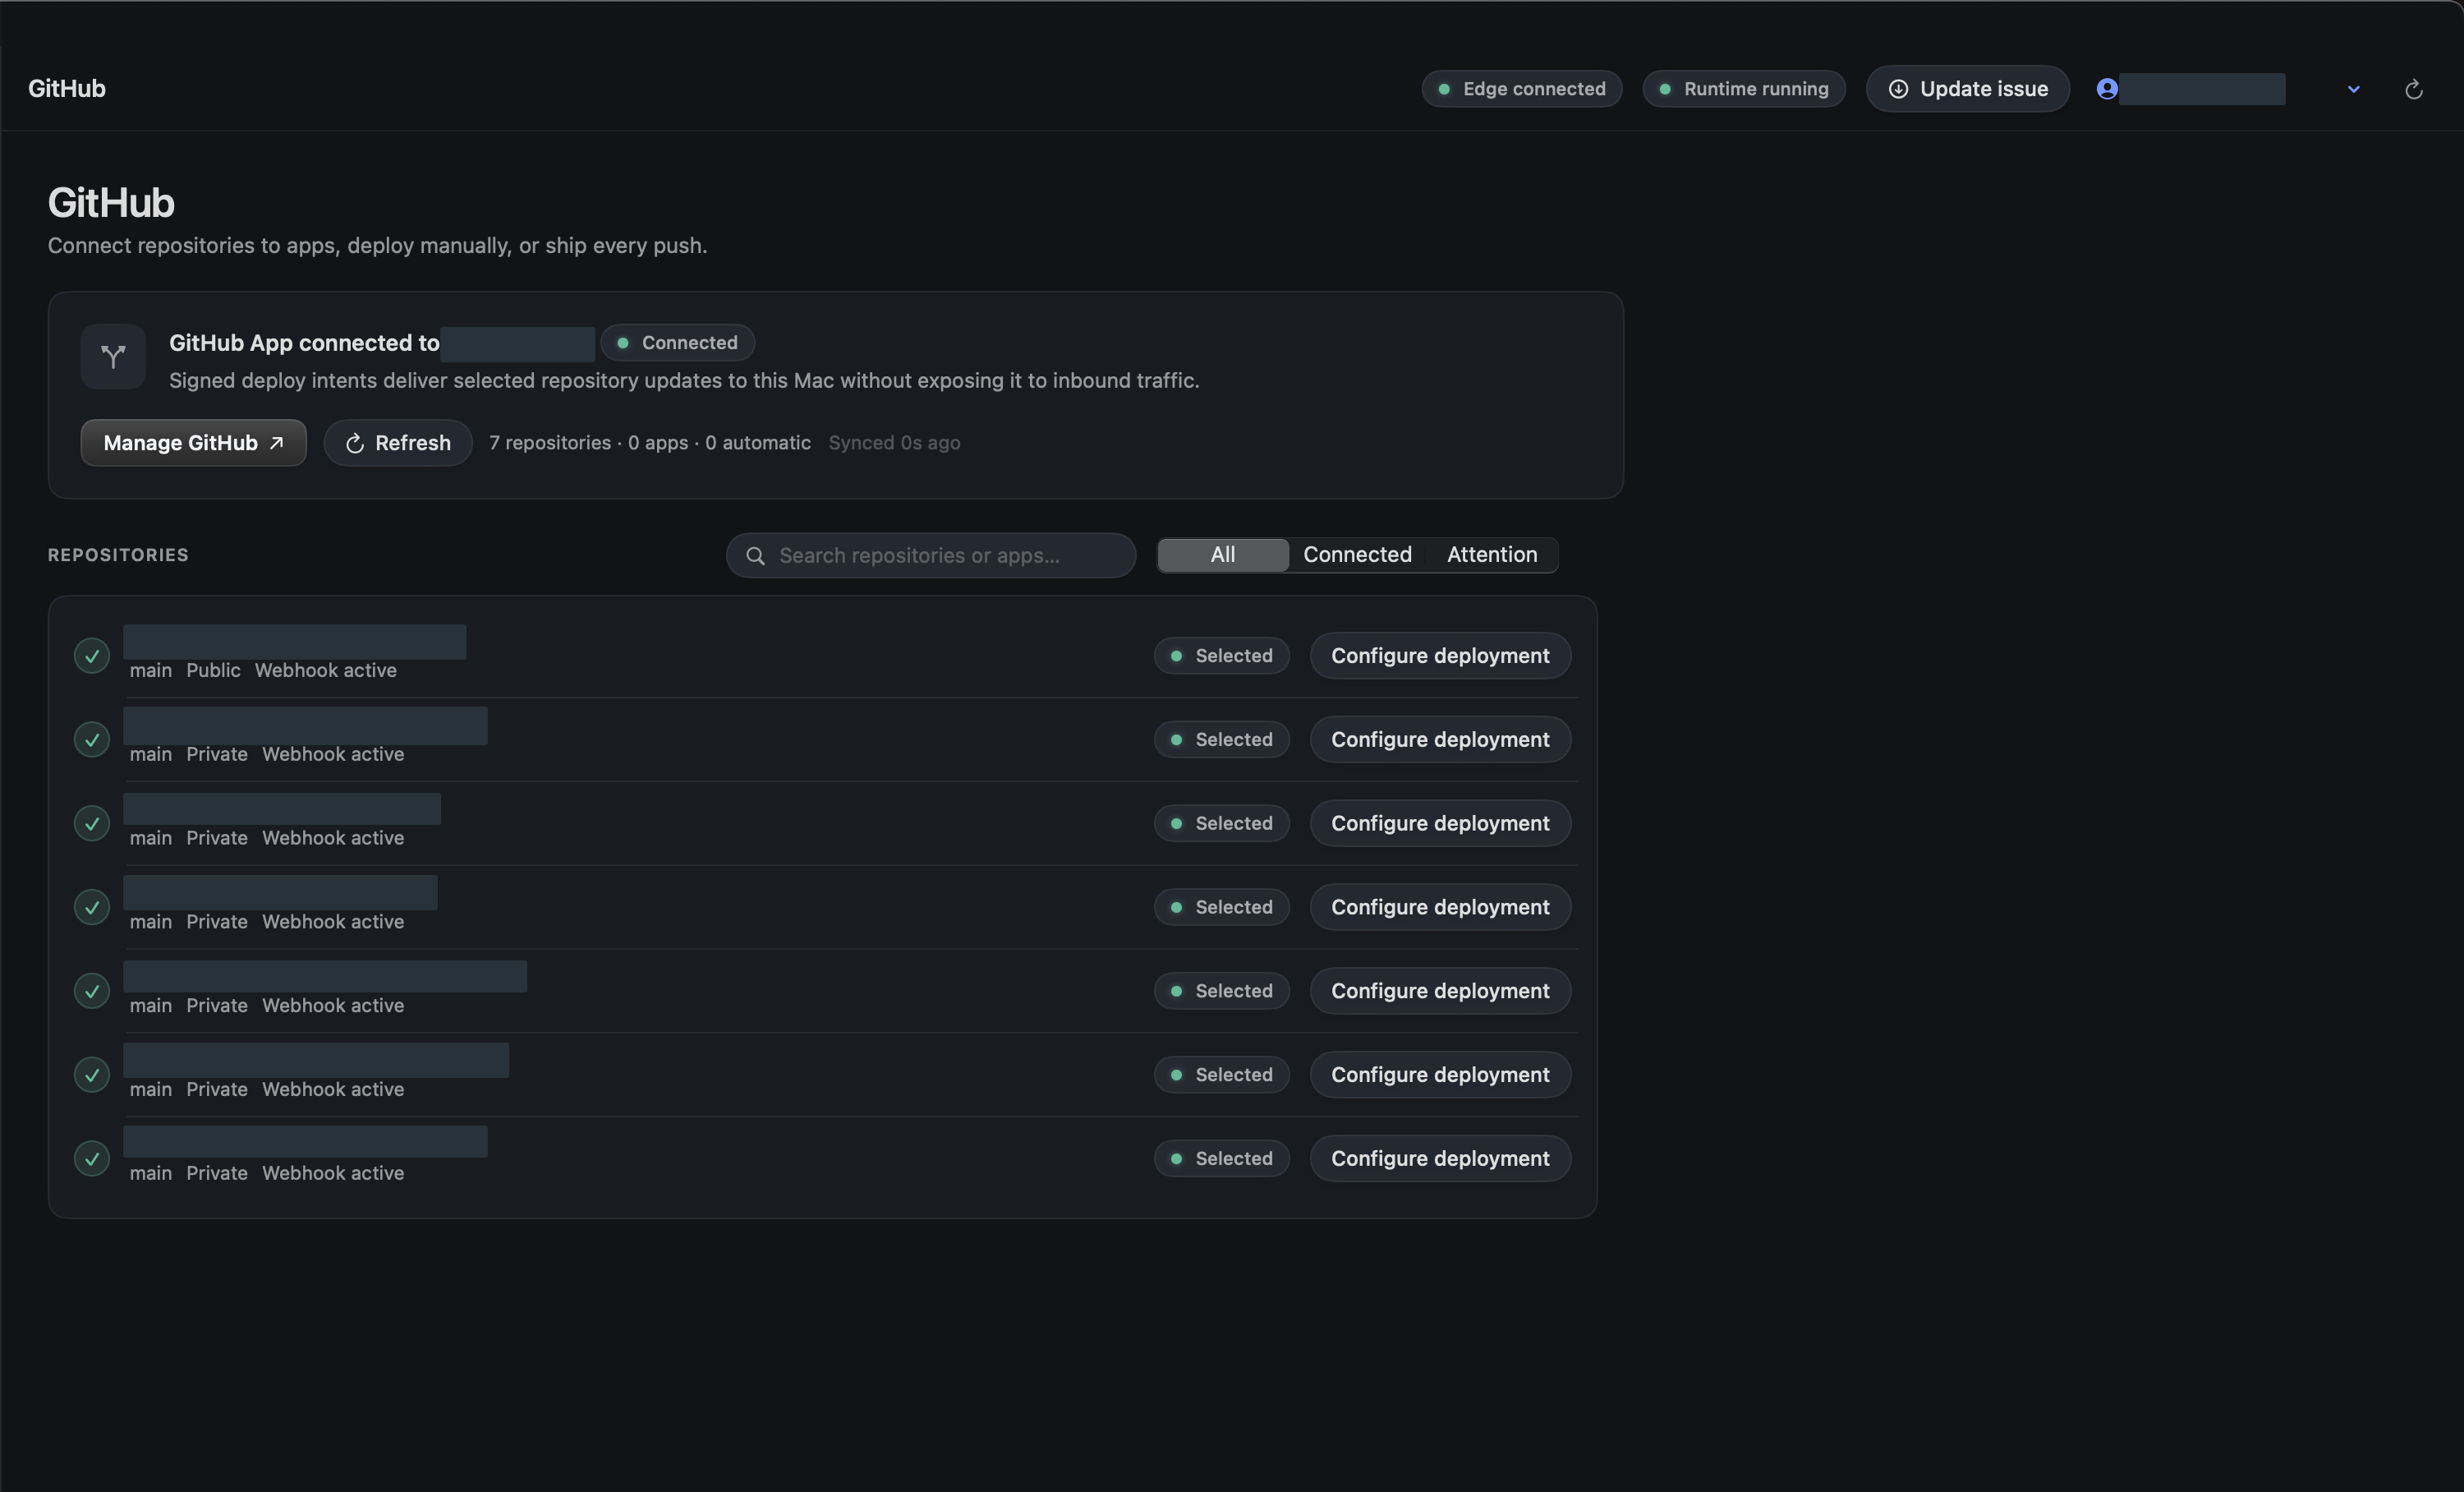Switch to the Attention filter tab

(1491, 555)
